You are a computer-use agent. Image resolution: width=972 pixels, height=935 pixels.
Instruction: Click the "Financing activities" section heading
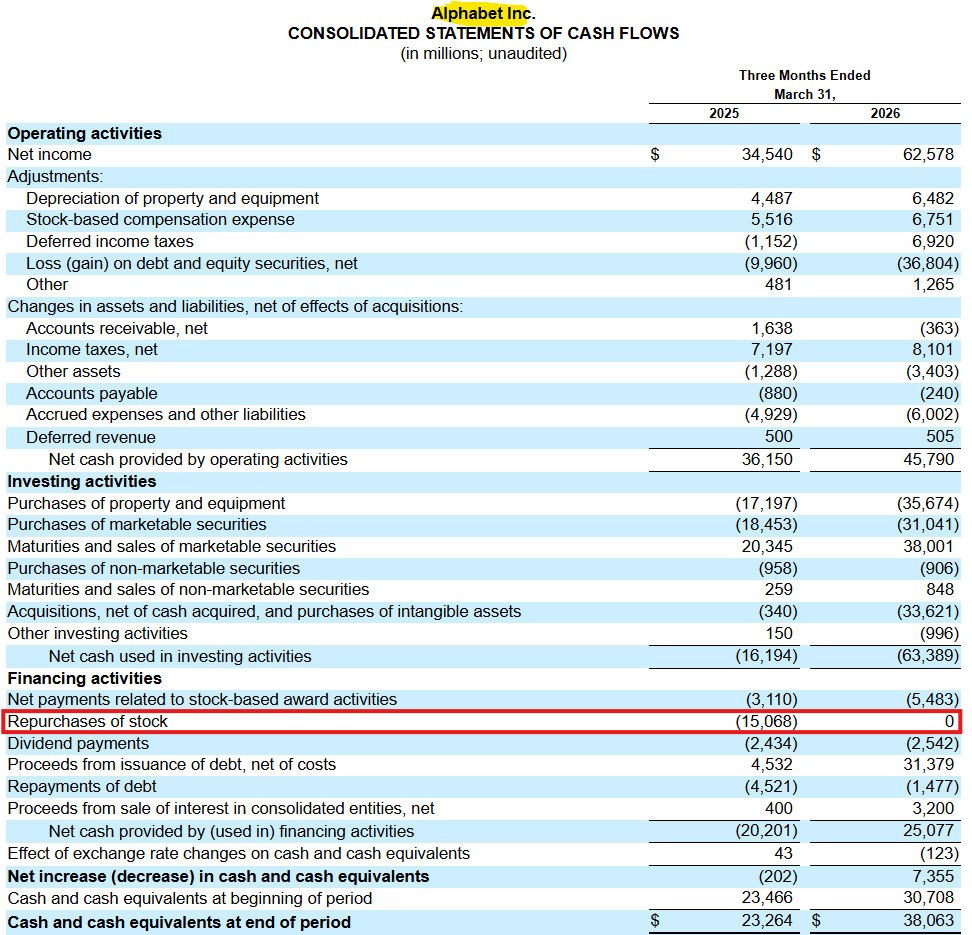tap(84, 678)
